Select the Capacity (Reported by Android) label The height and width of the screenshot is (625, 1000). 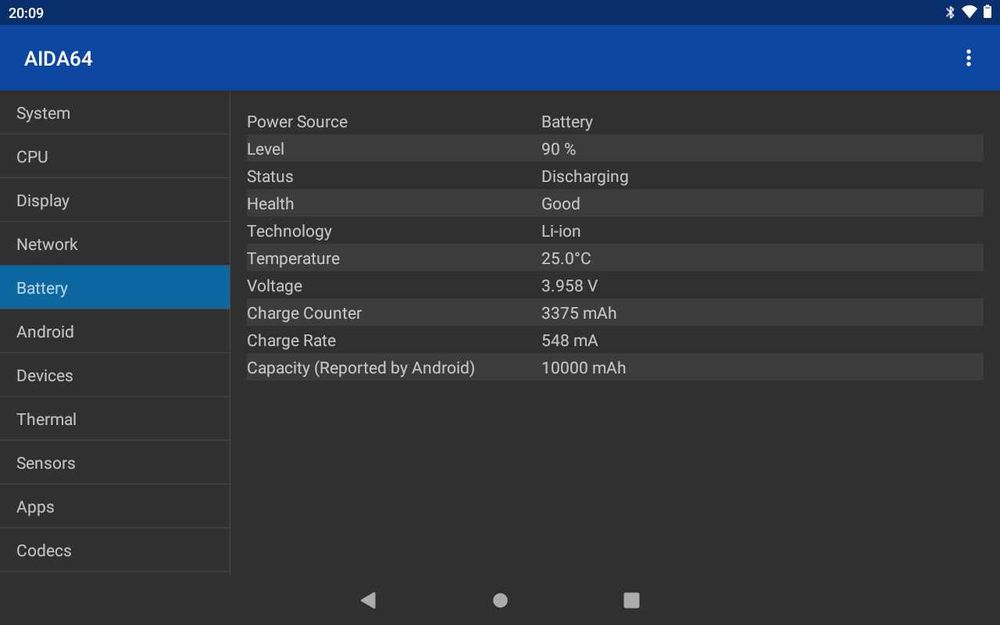[361, 368]
